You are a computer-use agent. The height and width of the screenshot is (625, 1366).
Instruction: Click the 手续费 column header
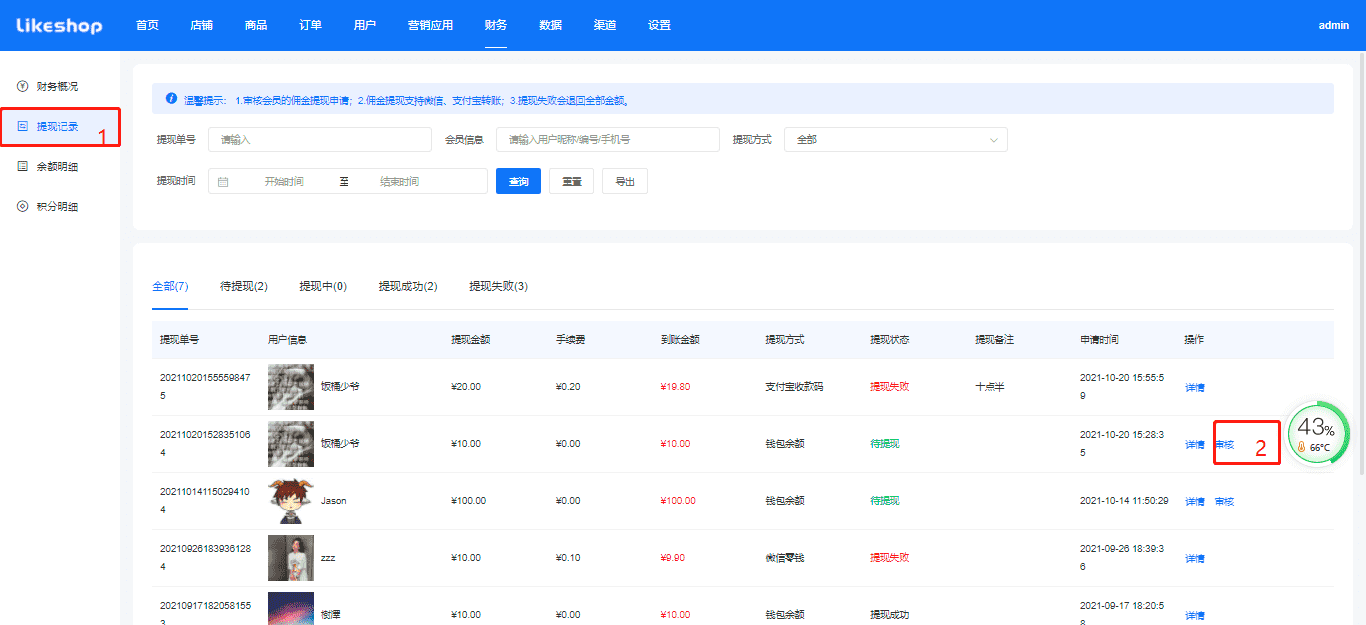click(x=571, y=340)
